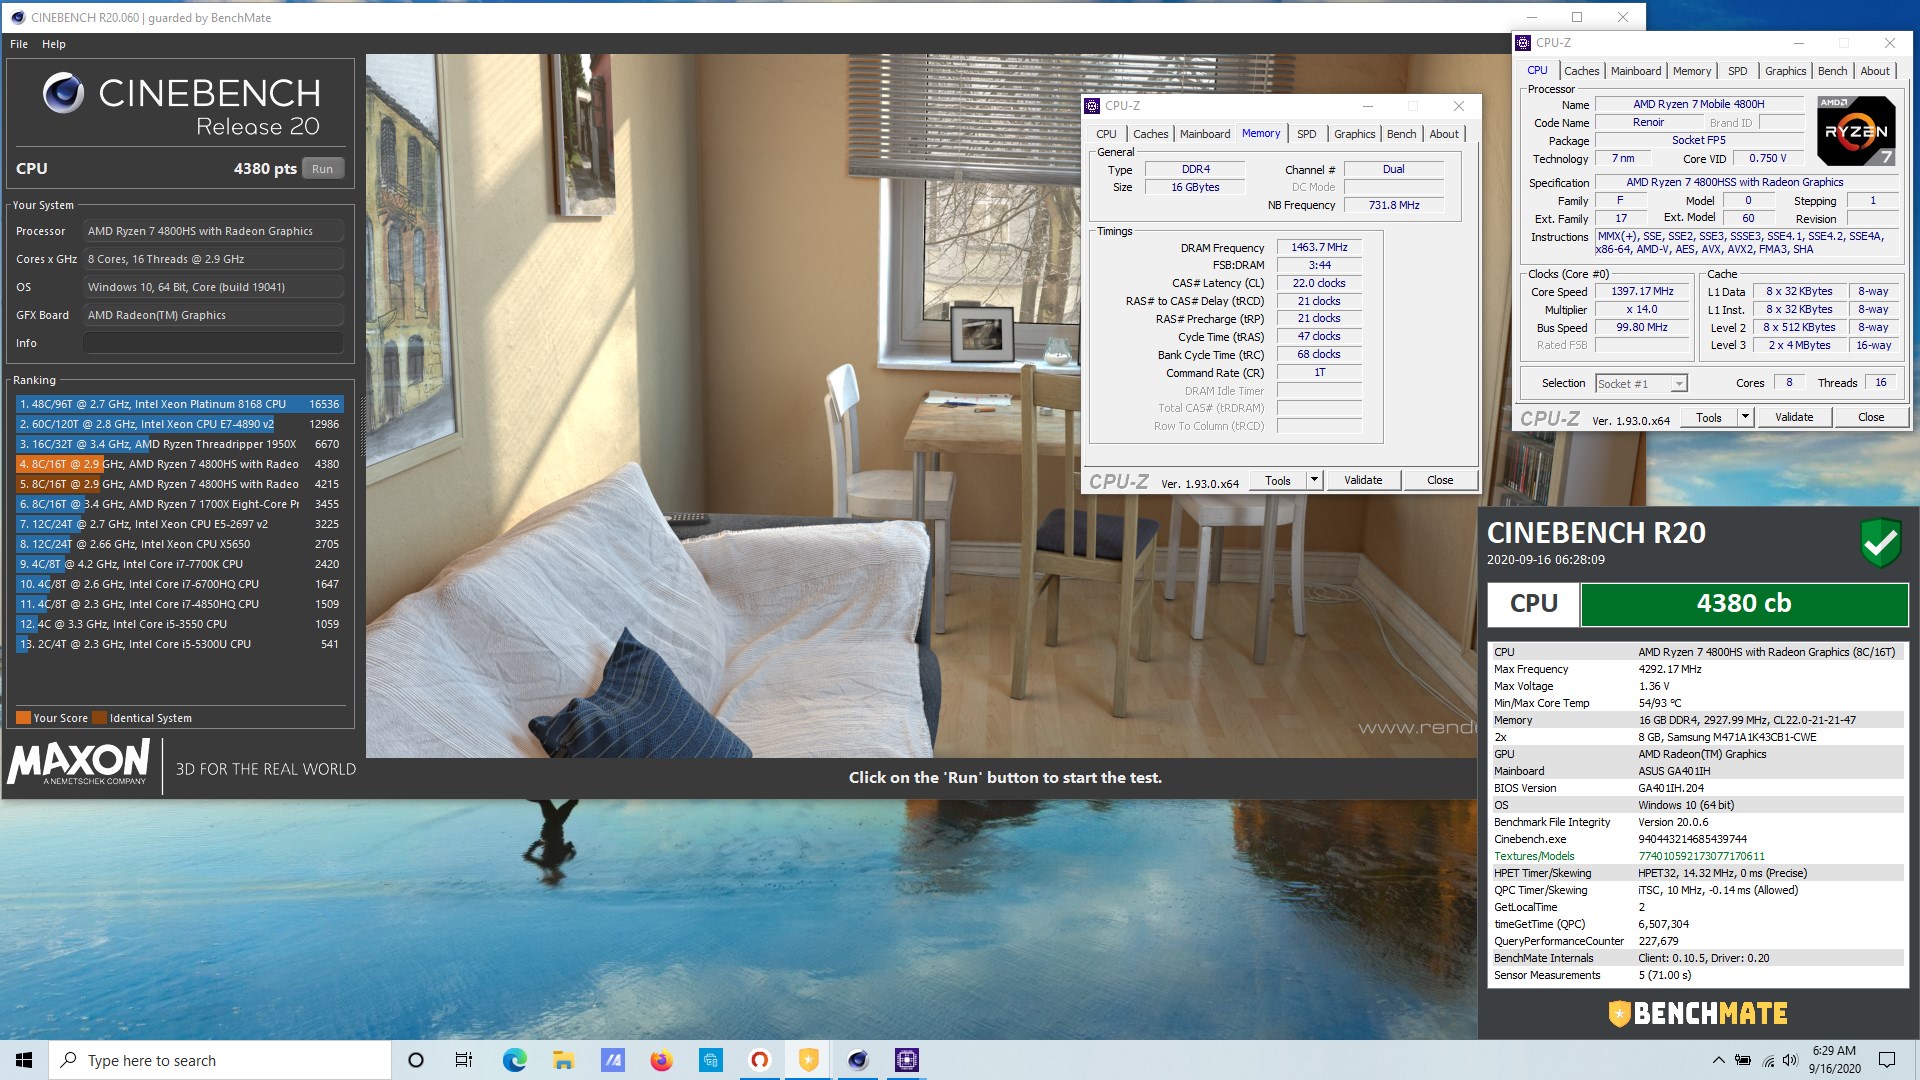Switch to CPU tab in memory CPU-Z window
1920x1080 pixels.
[1106, 134]
